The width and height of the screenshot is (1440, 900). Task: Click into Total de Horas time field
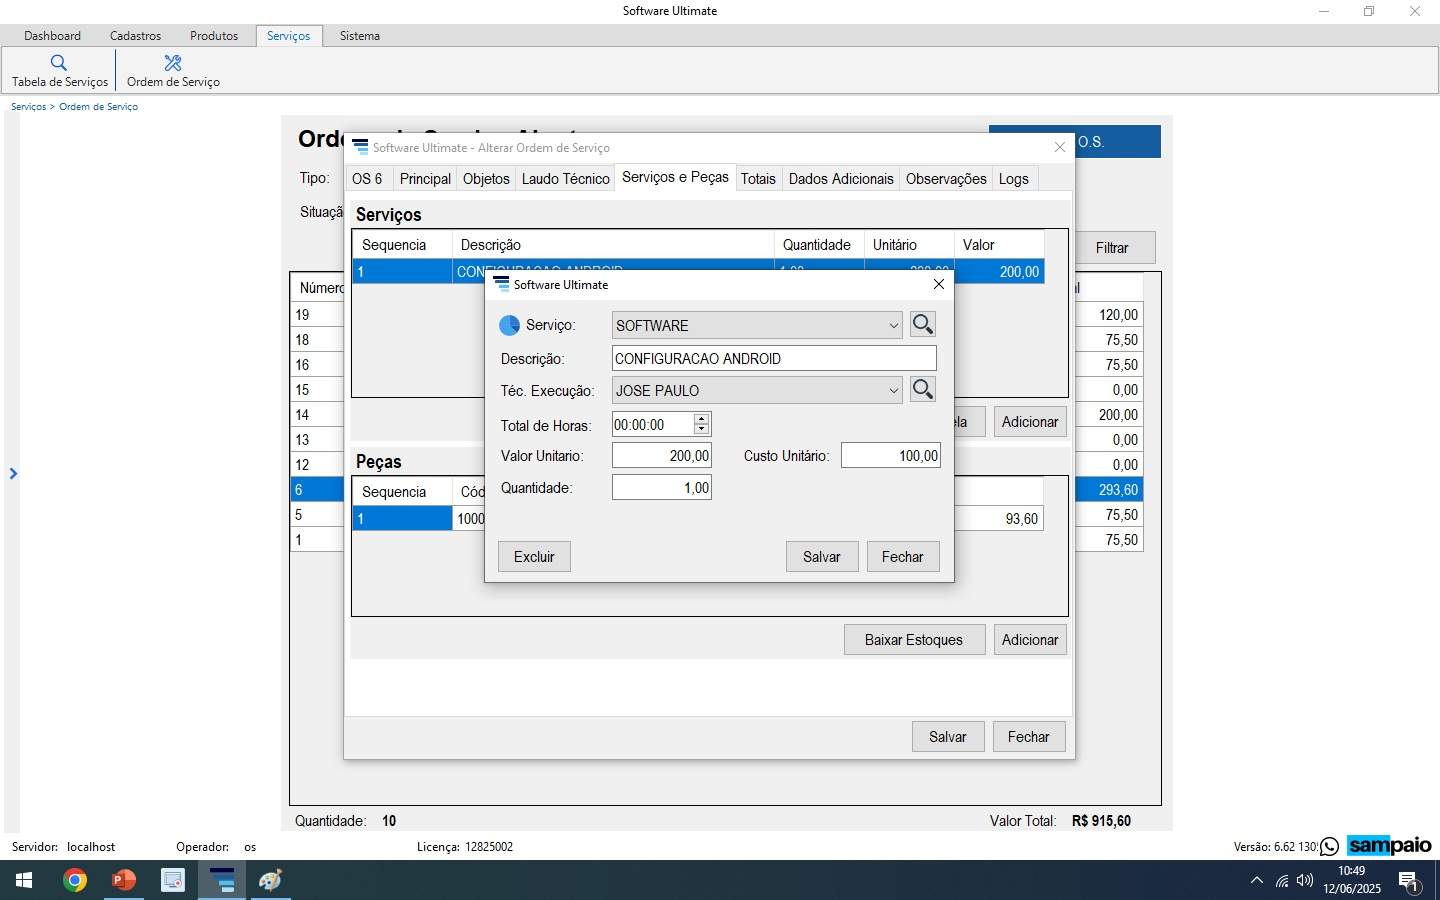(x=653, y=425)
